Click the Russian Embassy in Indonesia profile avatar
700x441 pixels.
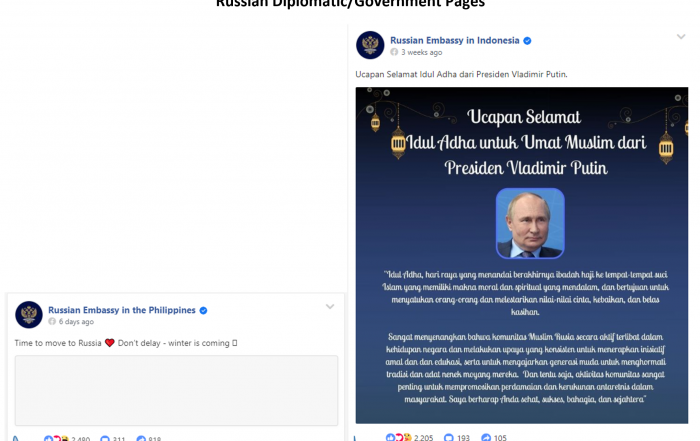point(370,45)
